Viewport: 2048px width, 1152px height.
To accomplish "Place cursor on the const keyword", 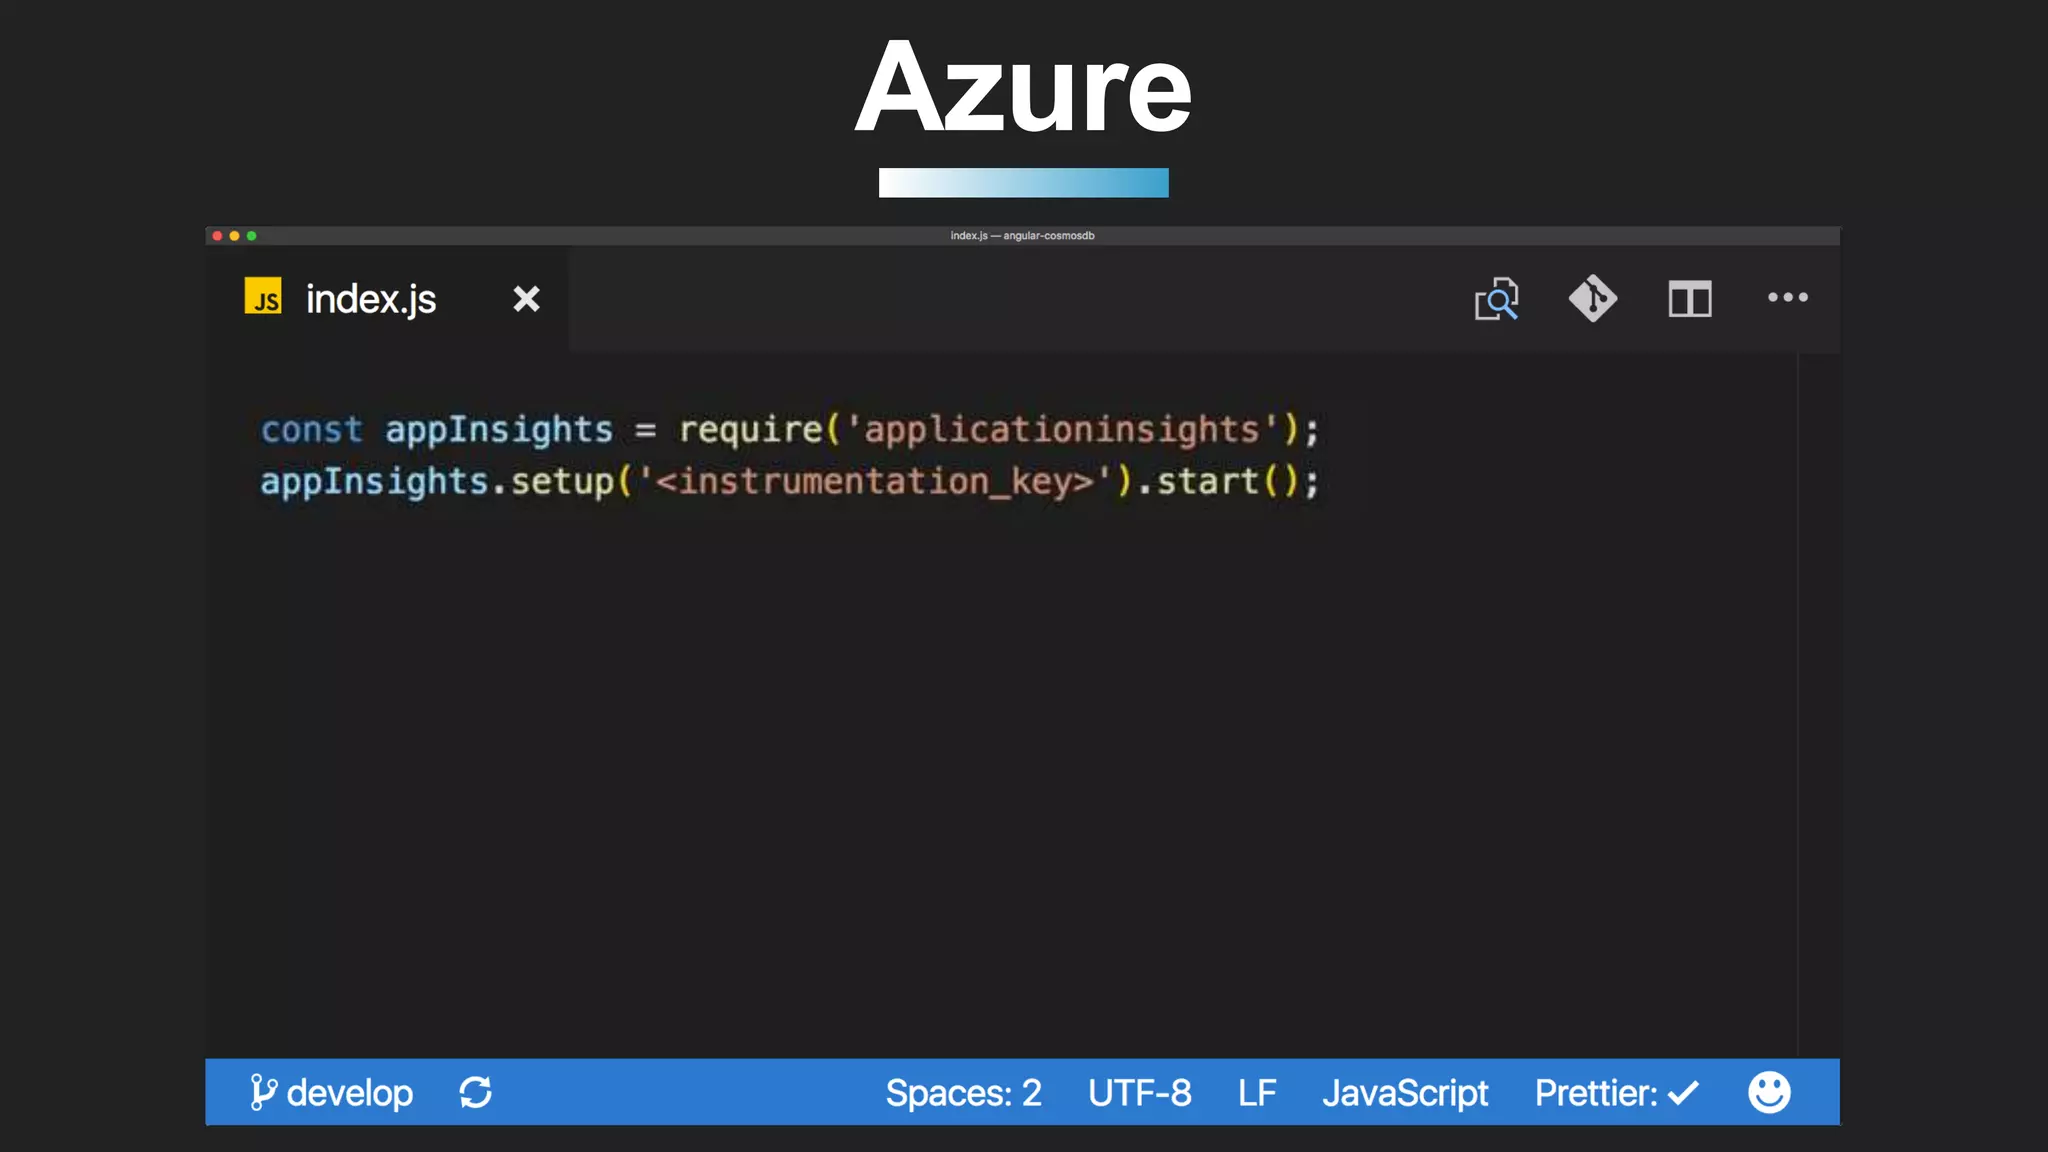I will [311, 430].
